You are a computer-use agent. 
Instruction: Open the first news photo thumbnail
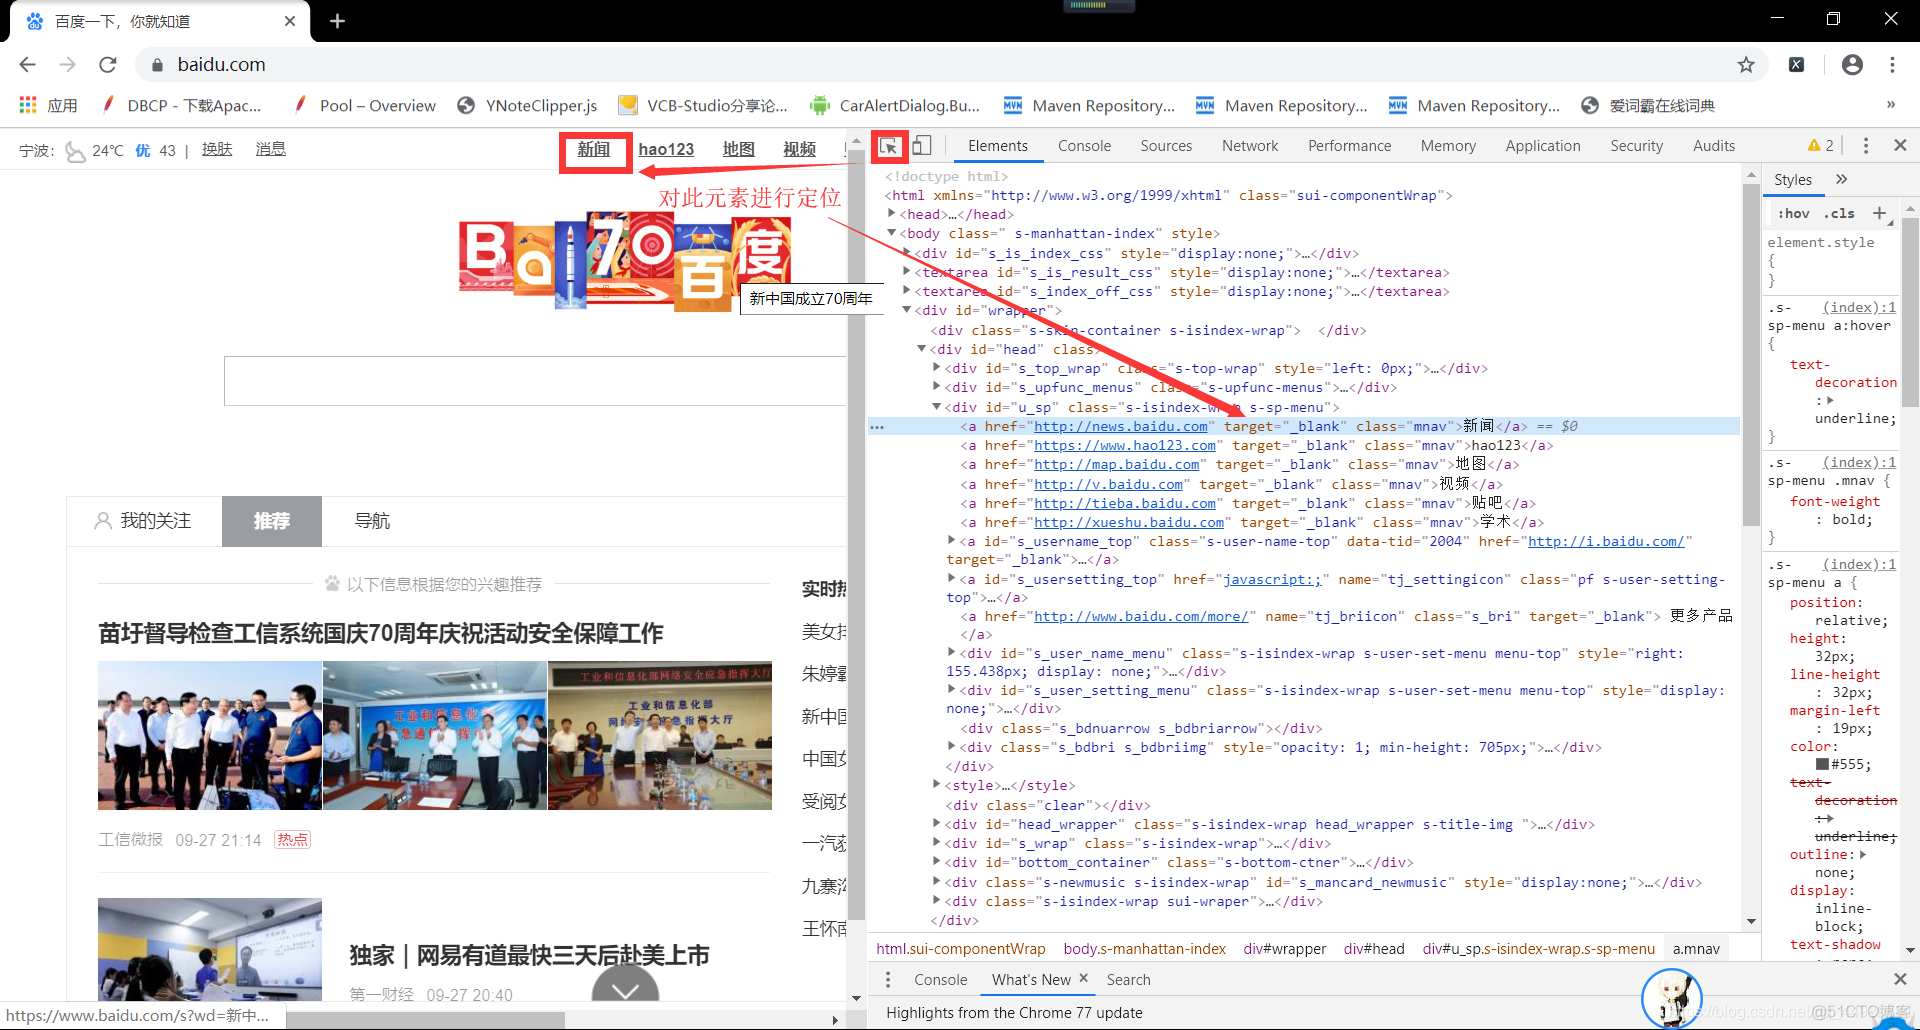[210, 735]
